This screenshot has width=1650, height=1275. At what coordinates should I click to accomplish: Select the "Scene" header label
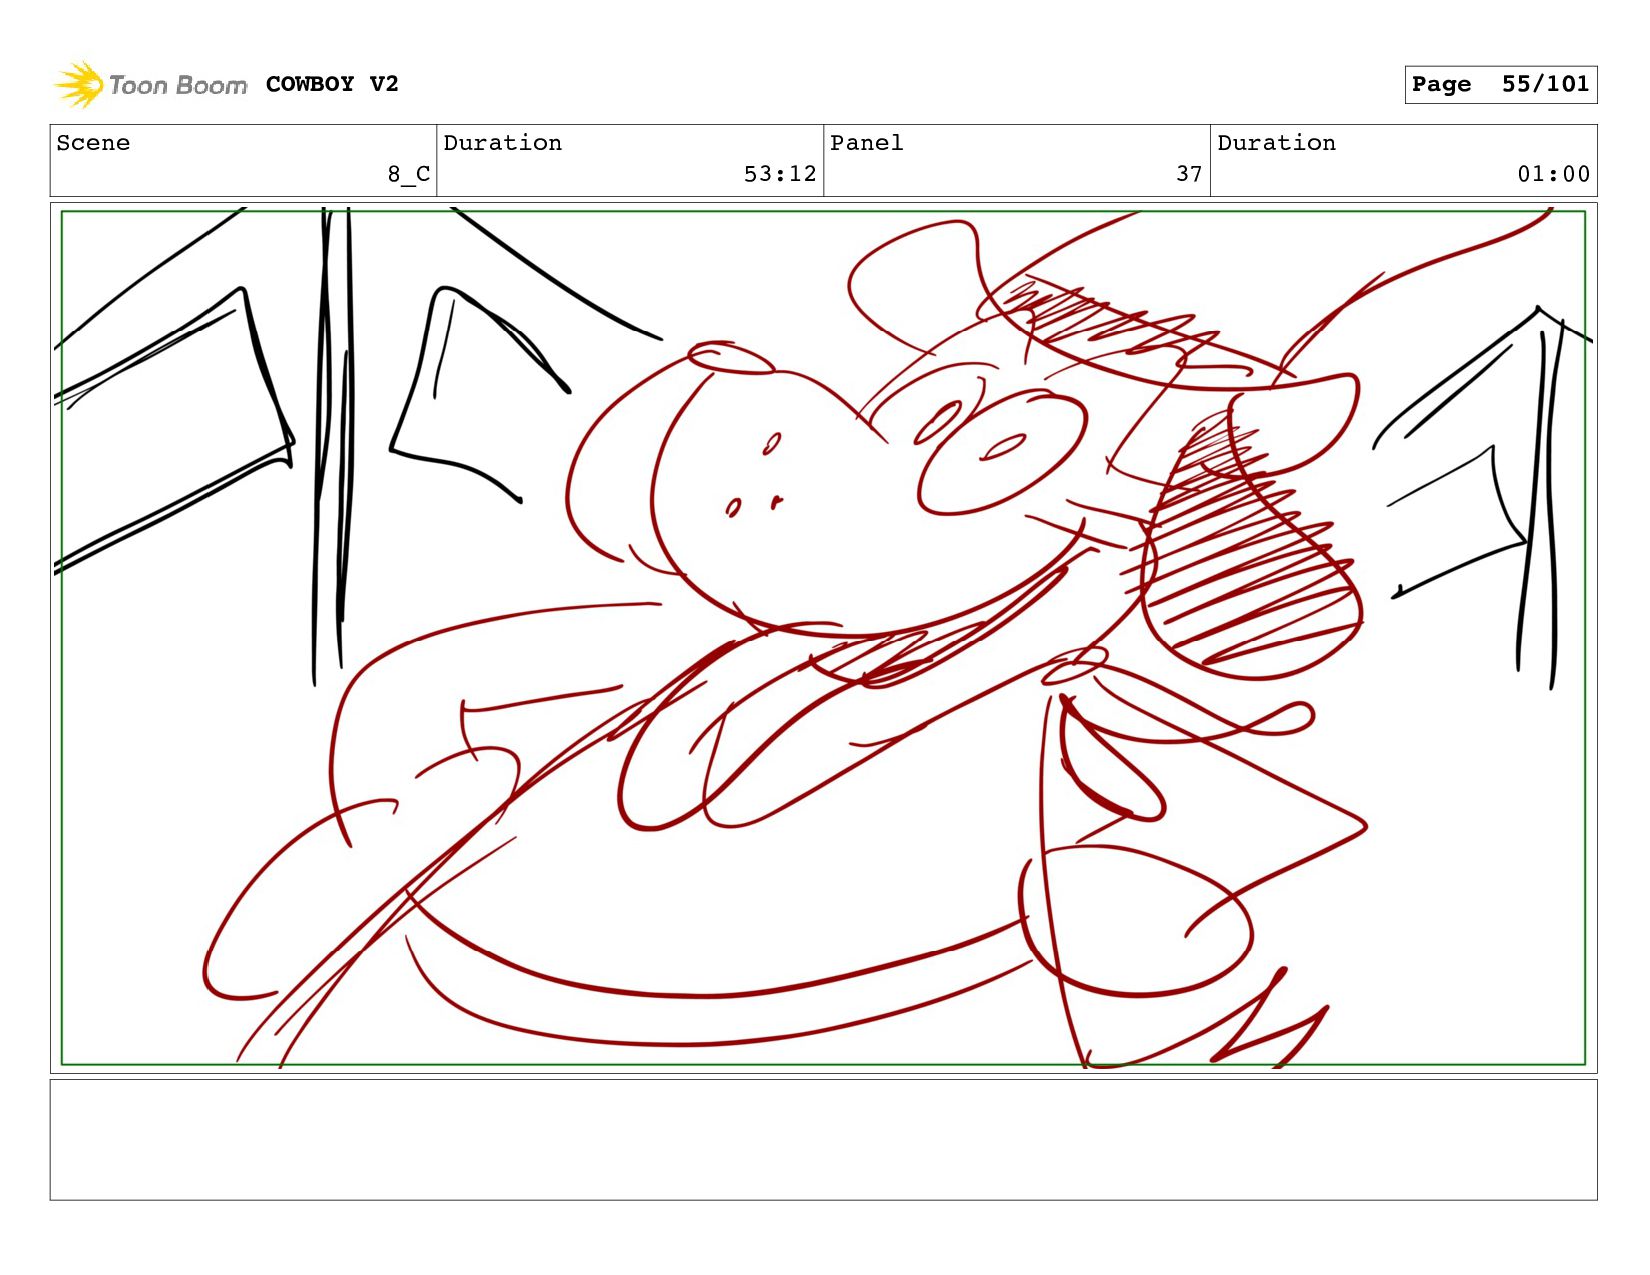tap(93, 143)
